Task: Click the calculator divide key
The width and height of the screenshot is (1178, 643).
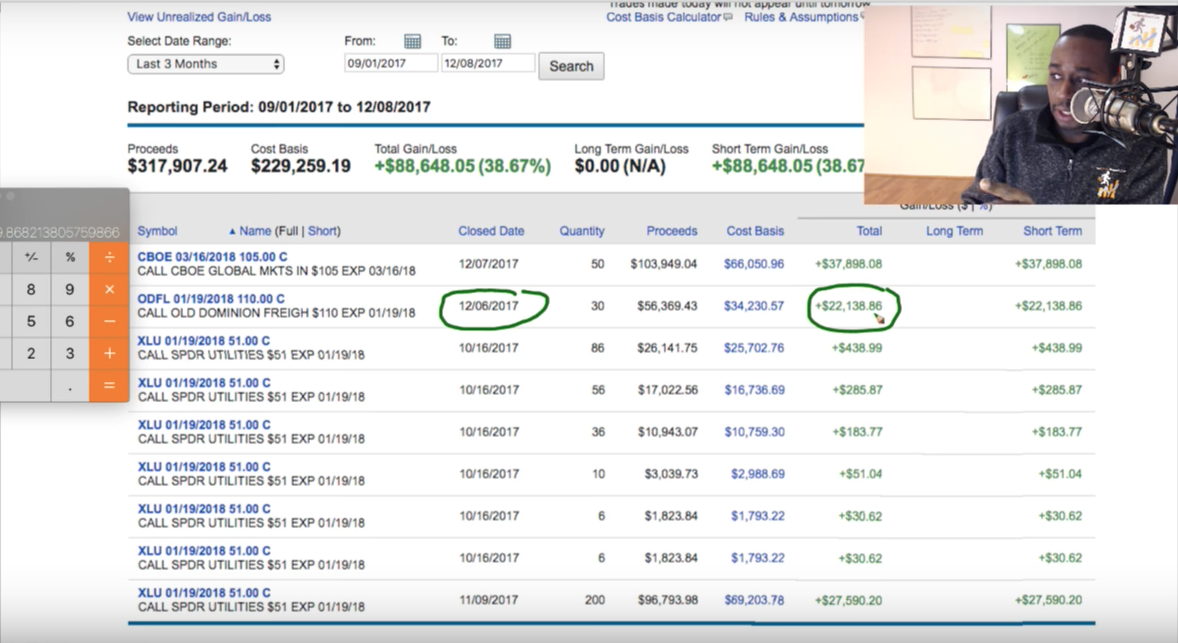Action: (109, 257)
